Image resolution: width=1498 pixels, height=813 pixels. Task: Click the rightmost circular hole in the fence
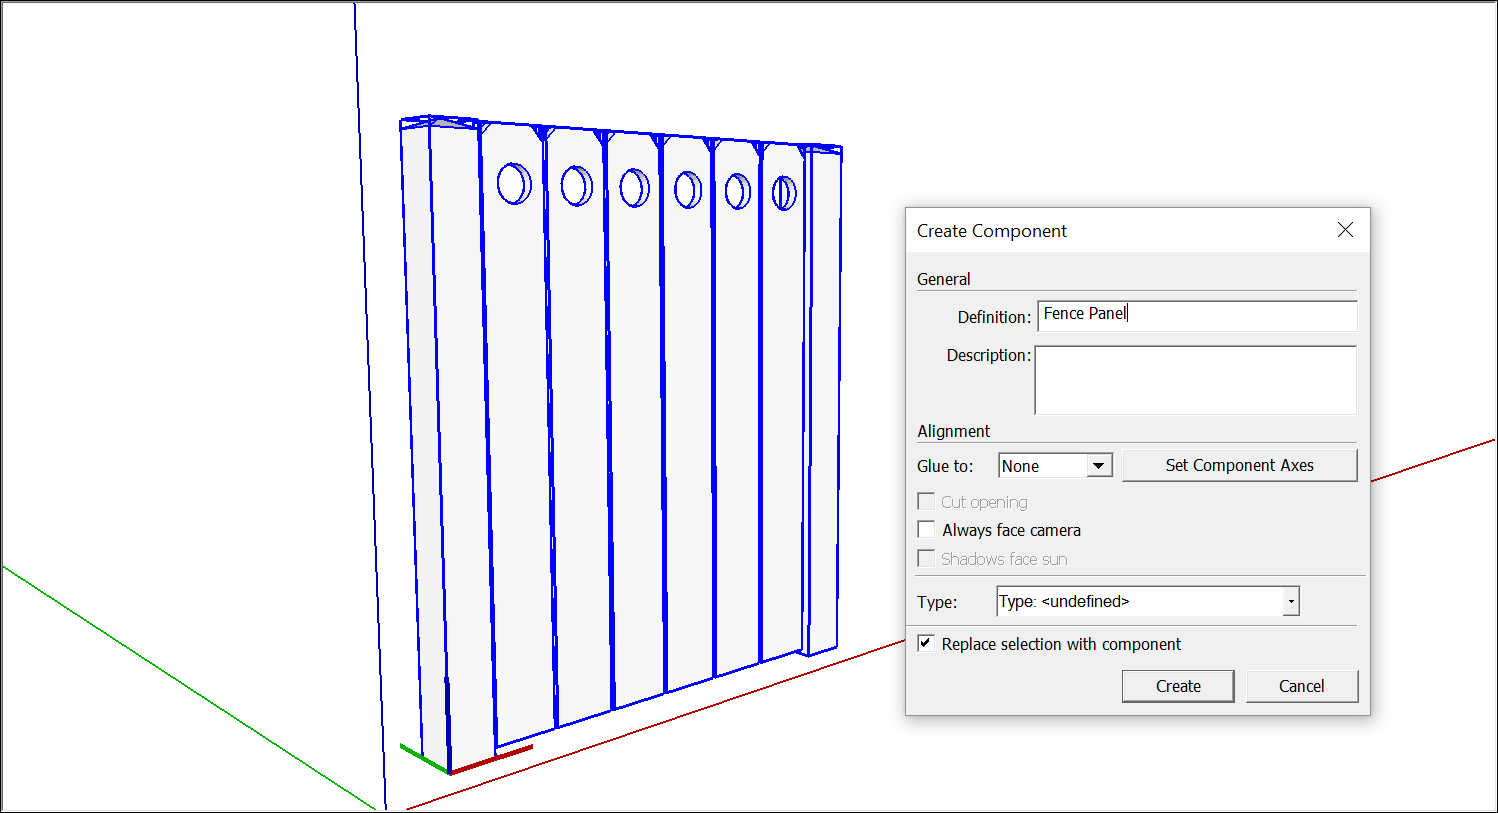coord(784,193)
